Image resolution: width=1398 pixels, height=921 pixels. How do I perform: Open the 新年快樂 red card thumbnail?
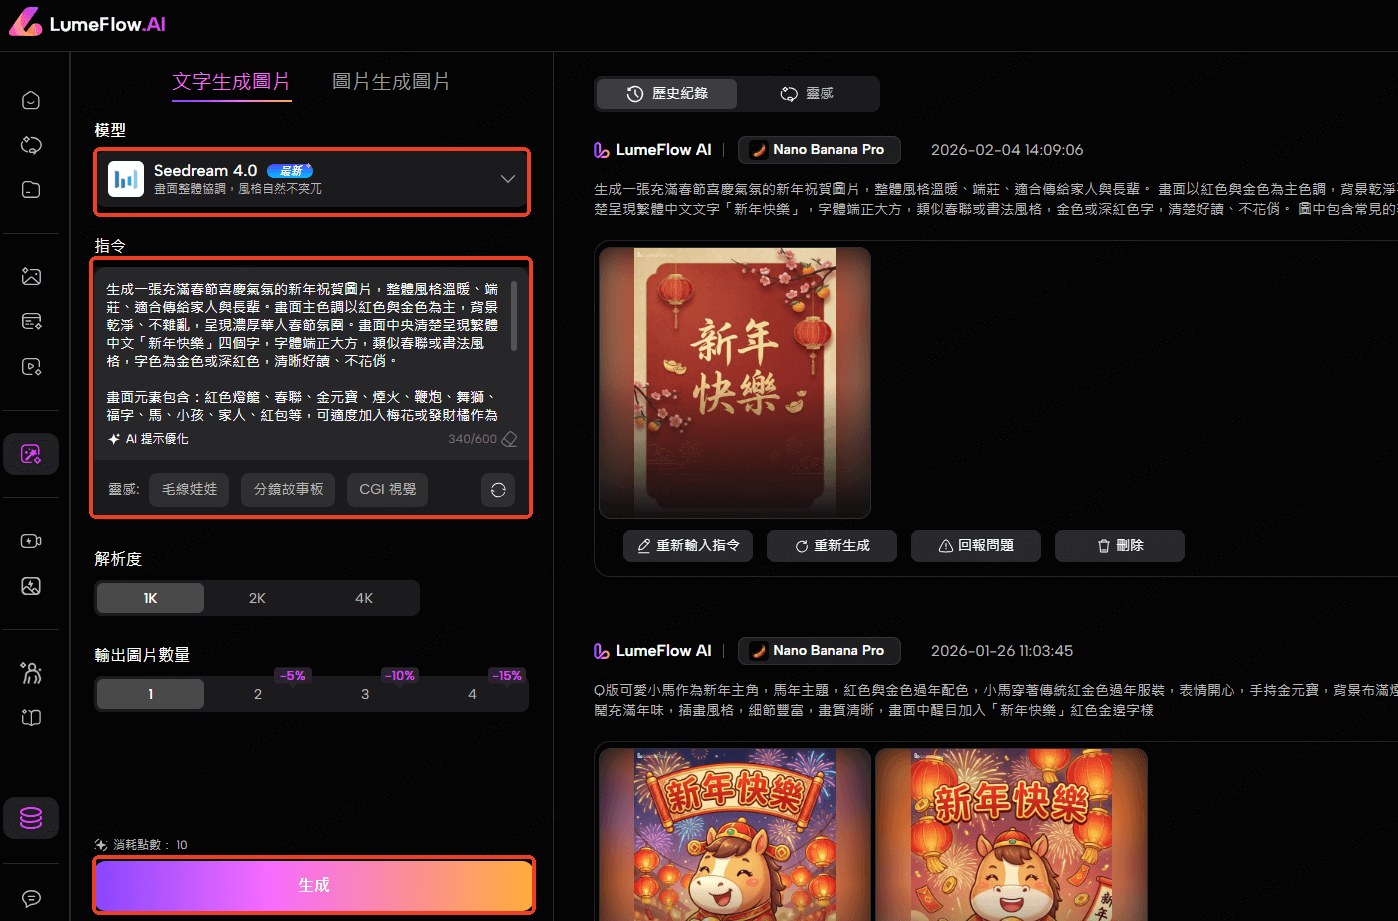pos(734,382)
